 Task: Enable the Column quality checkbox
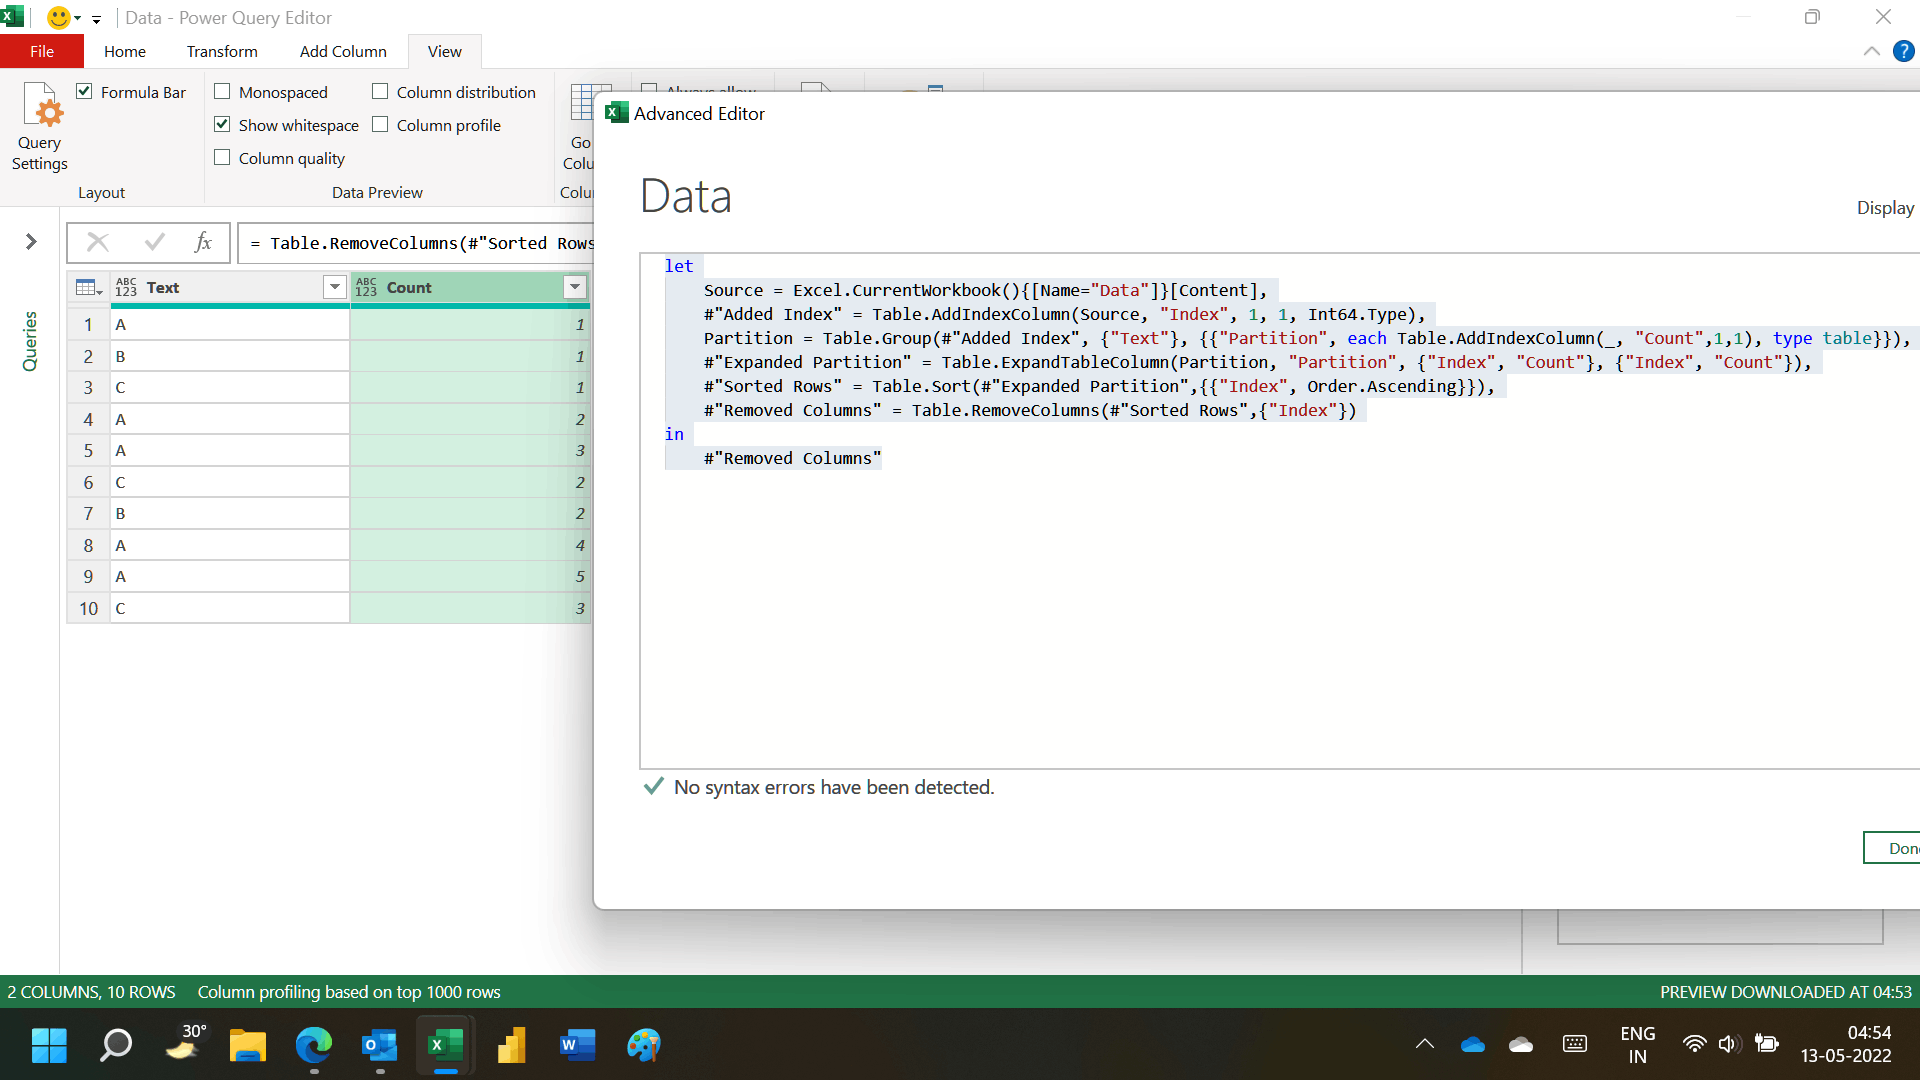coord(222,157)
